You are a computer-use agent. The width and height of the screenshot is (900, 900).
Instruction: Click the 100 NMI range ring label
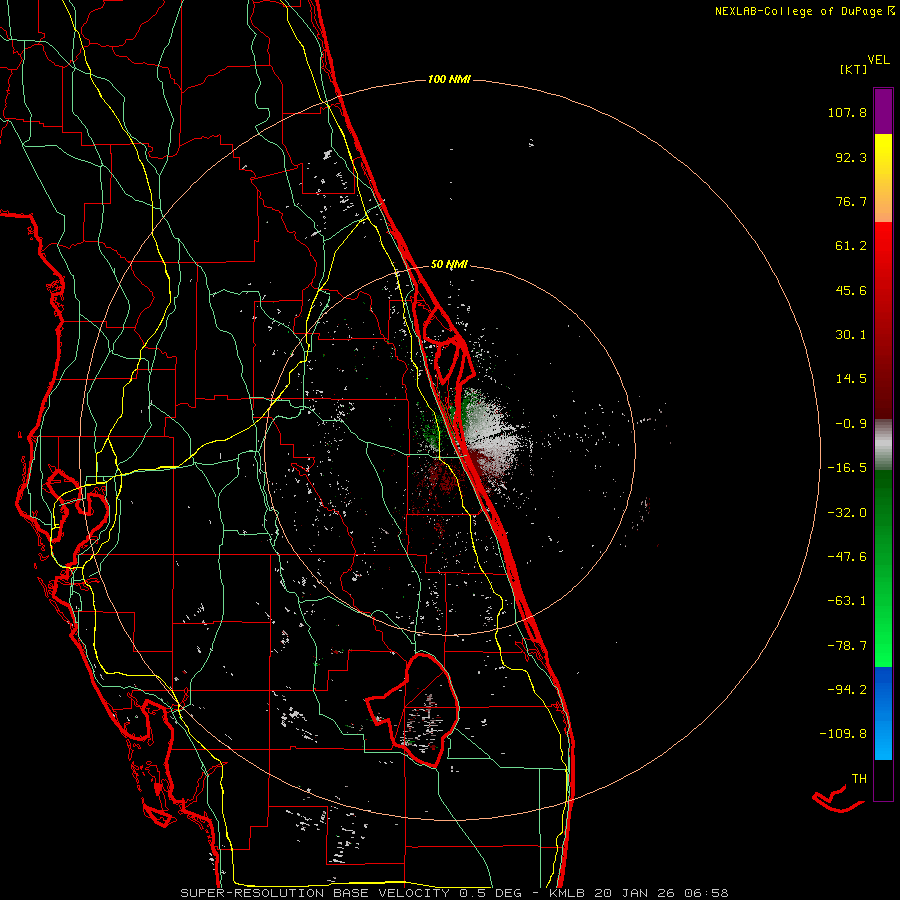(x=449, y=79)
